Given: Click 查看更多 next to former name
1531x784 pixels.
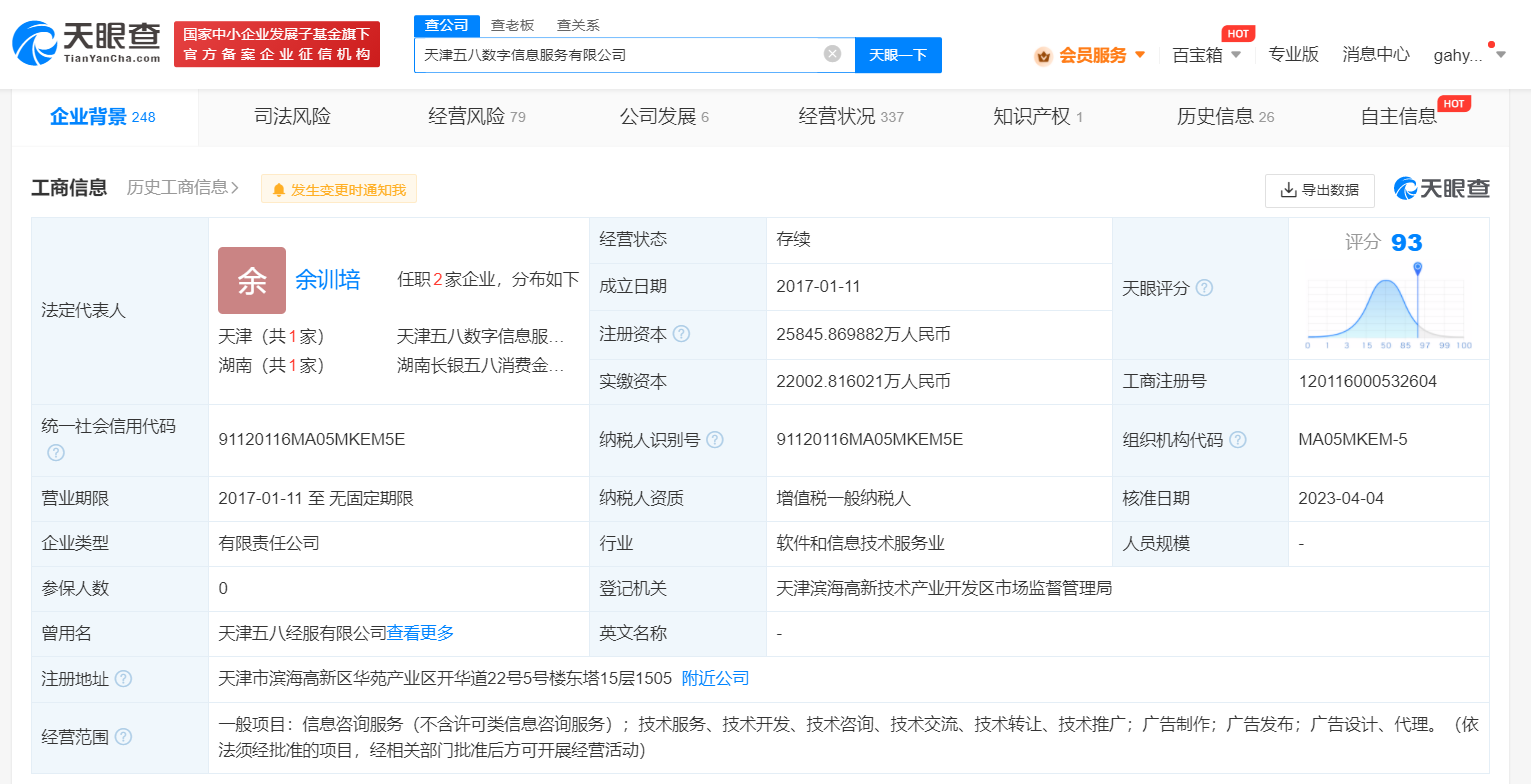Looking at the screenshot, I should (421, 632).
